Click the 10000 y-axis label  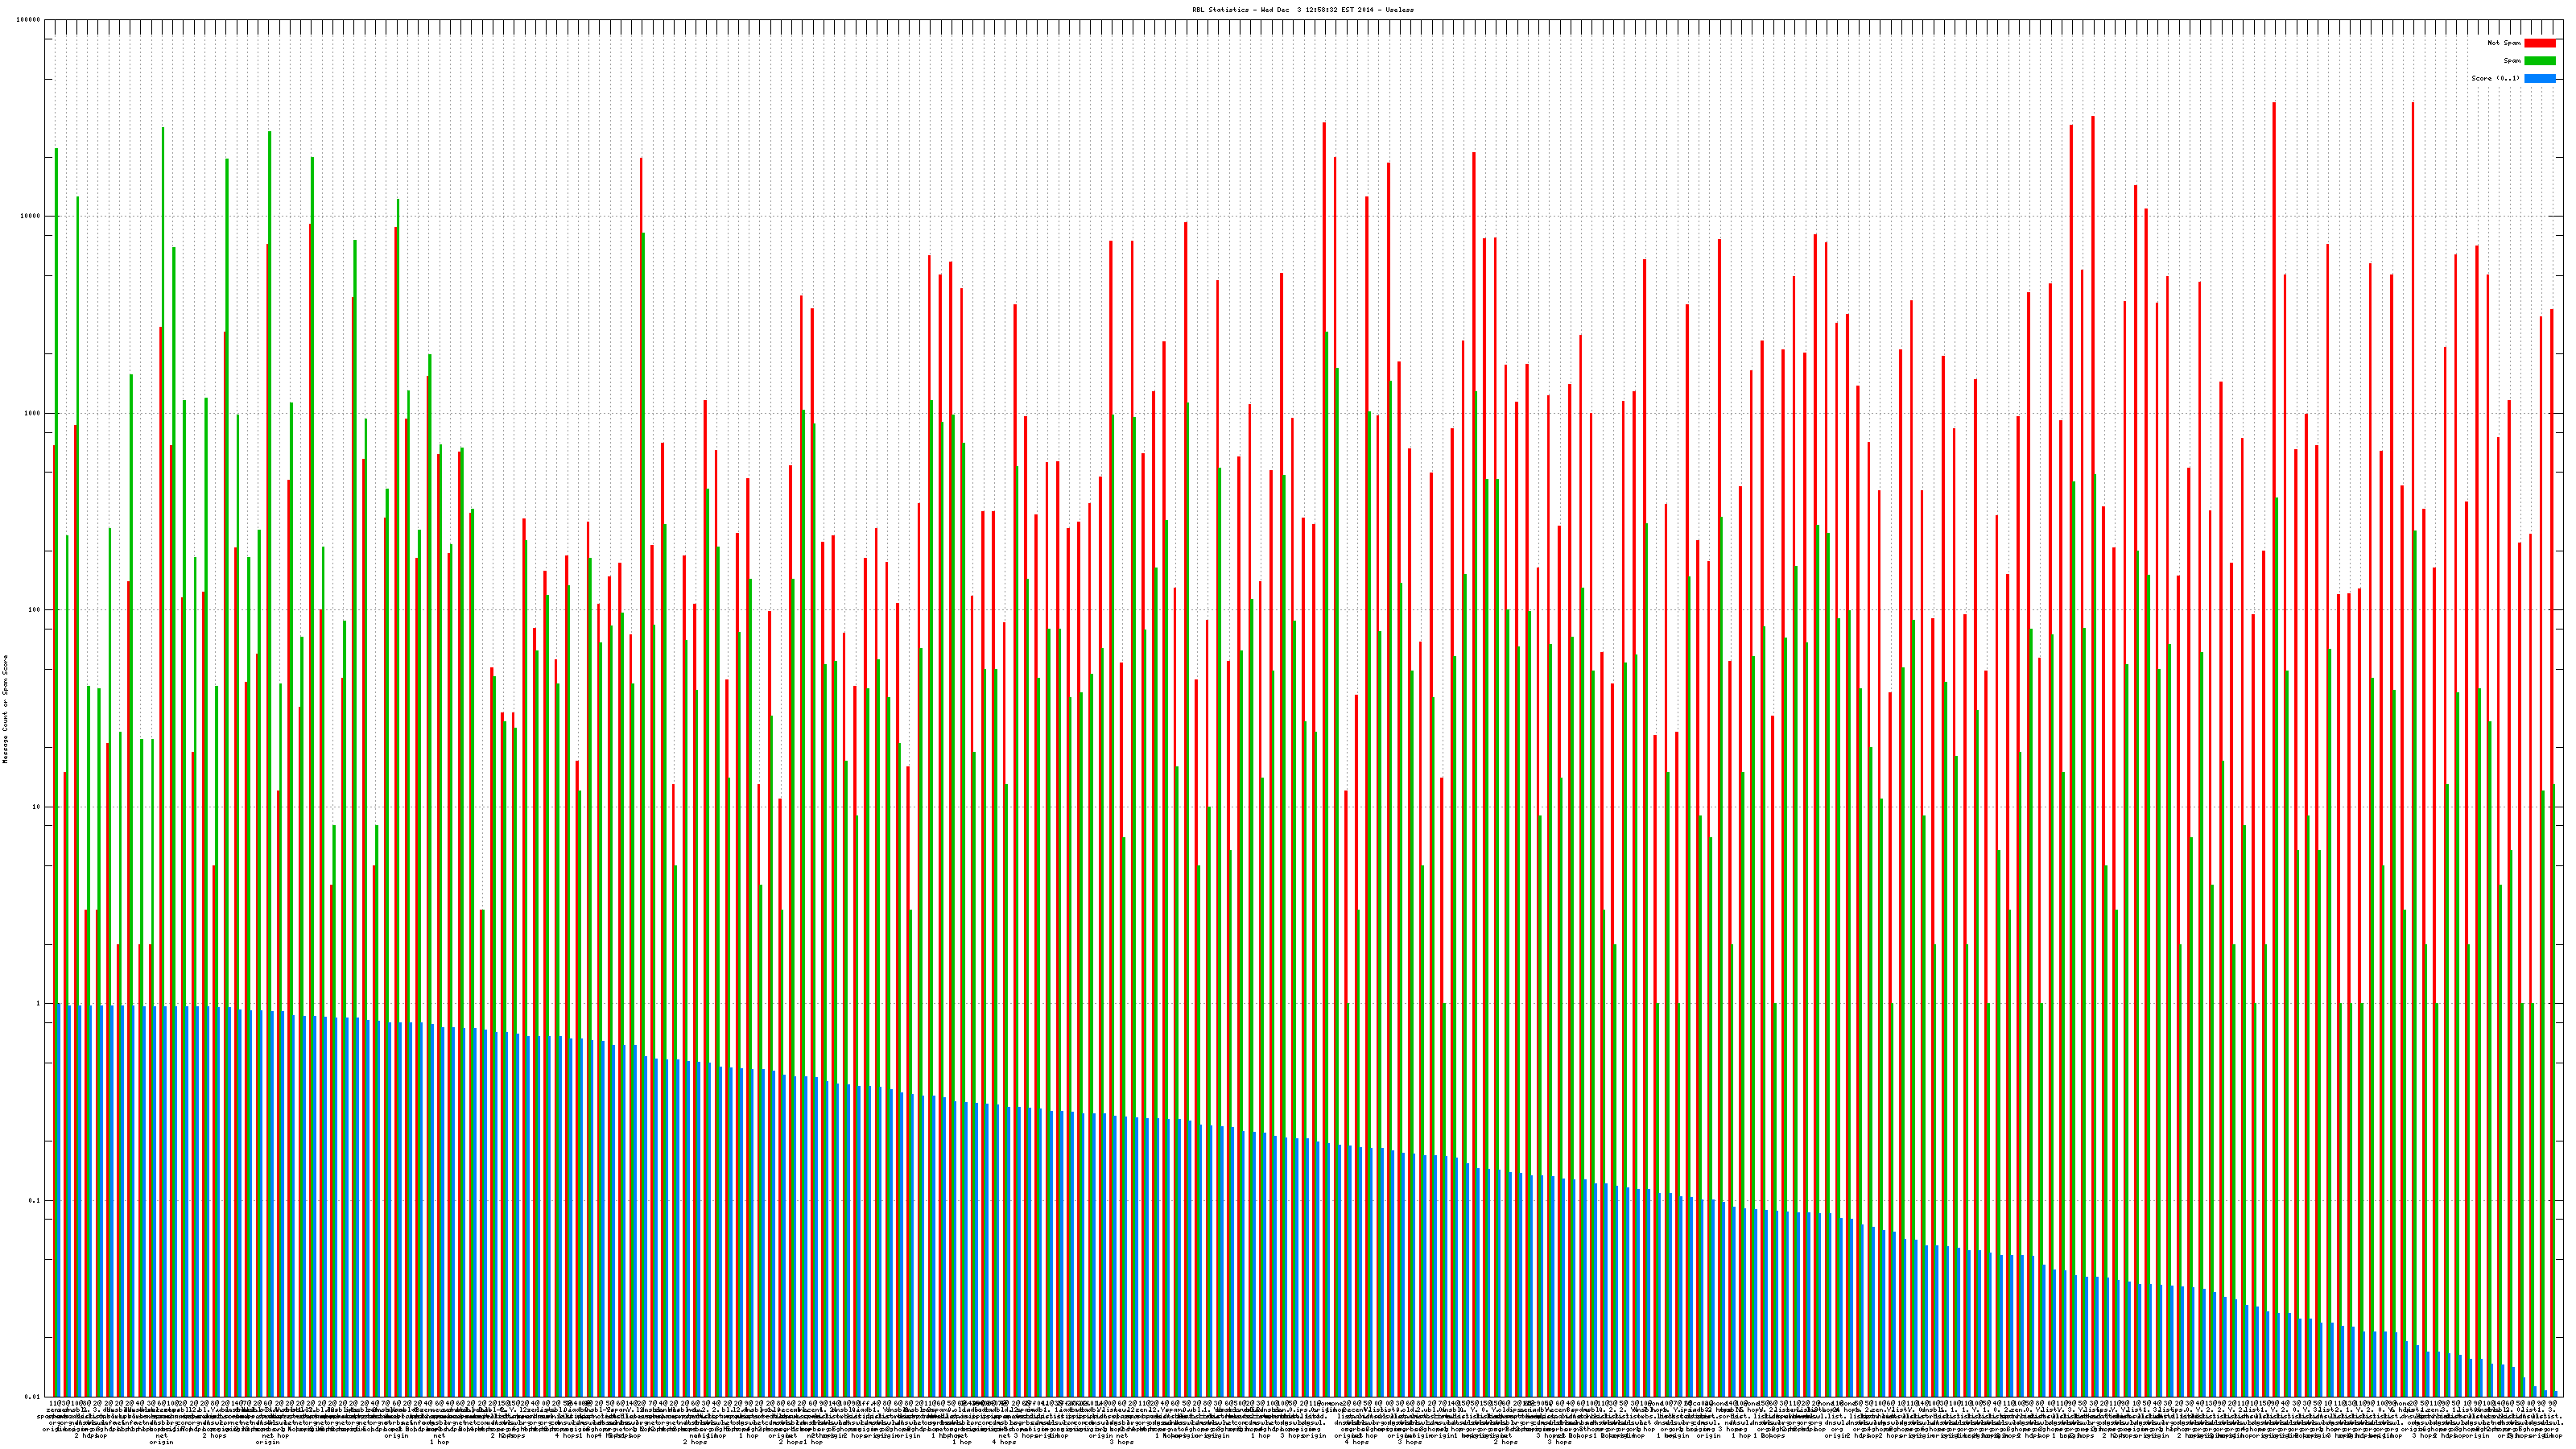click(x=31, y=216)
